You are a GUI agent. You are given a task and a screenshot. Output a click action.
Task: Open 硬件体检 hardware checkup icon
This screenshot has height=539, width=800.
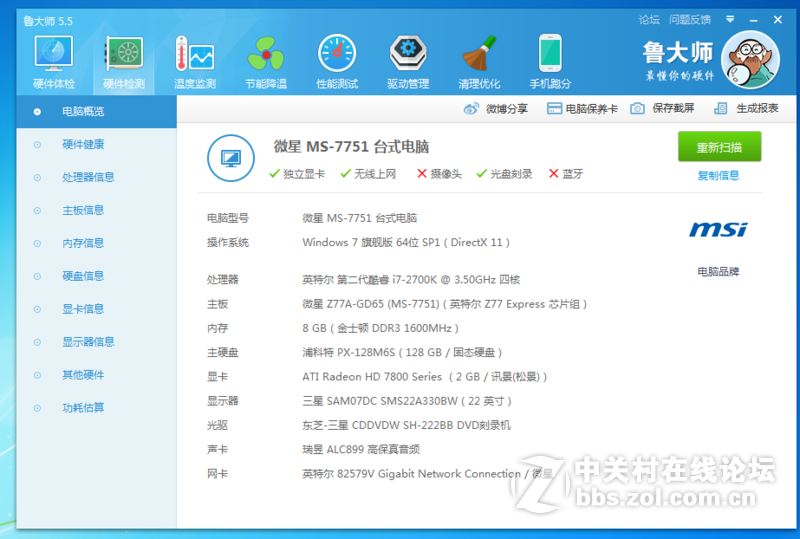54,54
